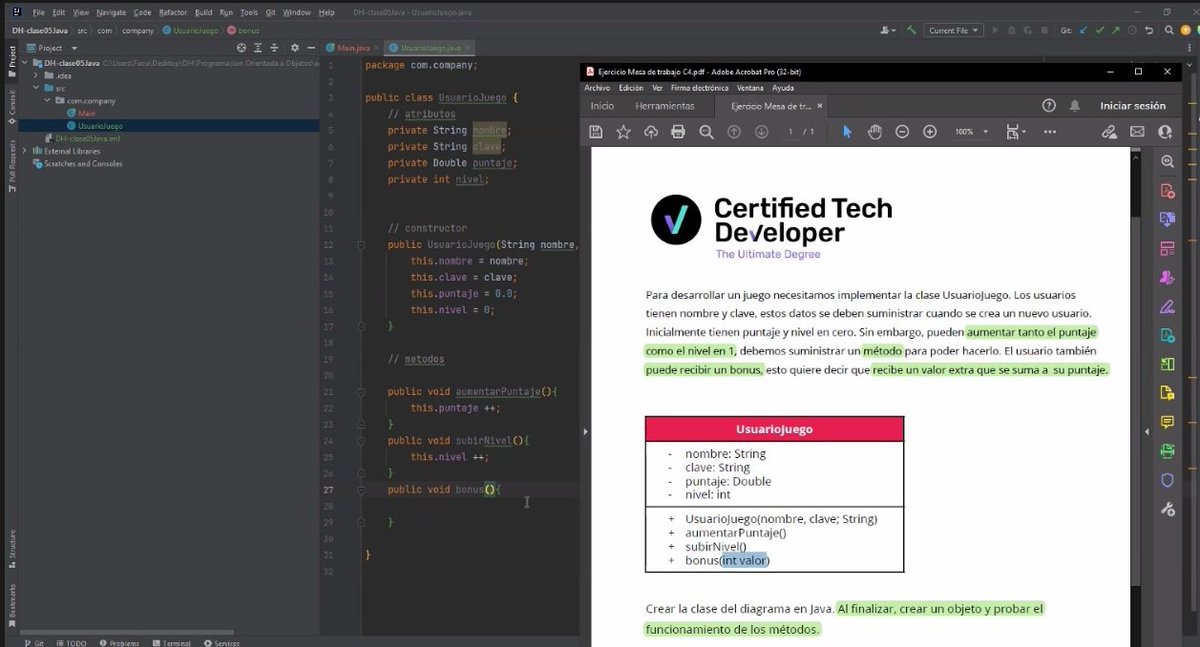Open the Project tool window side tab
The width and height of the screenshot is (1200, 647).
point(12,60)
